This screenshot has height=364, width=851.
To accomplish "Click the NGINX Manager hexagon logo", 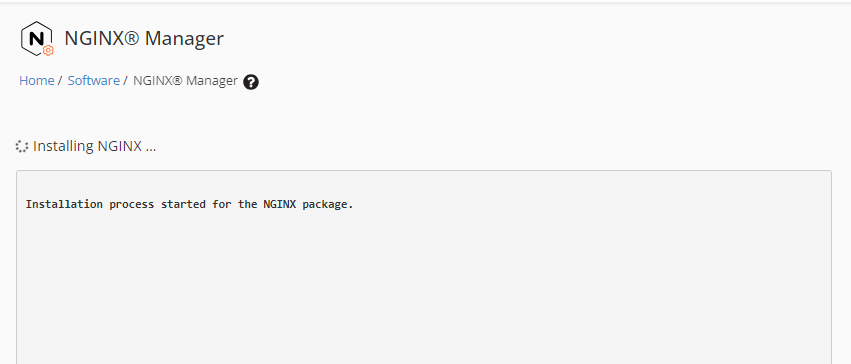I will click(37, 39).
